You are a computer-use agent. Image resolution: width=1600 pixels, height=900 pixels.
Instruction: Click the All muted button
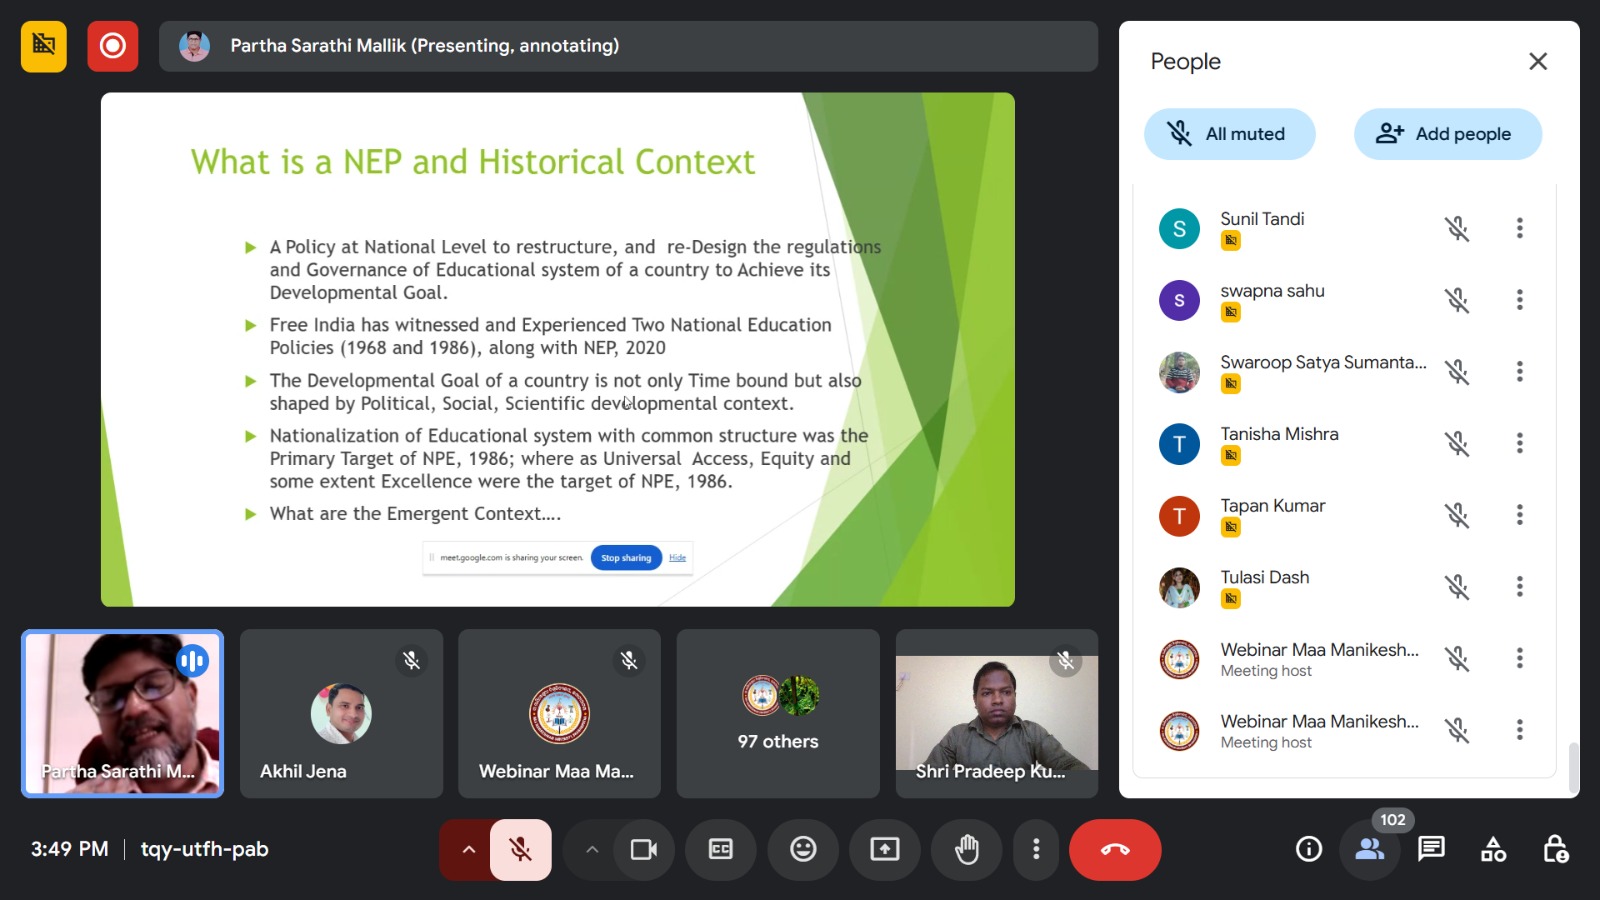1229,134
